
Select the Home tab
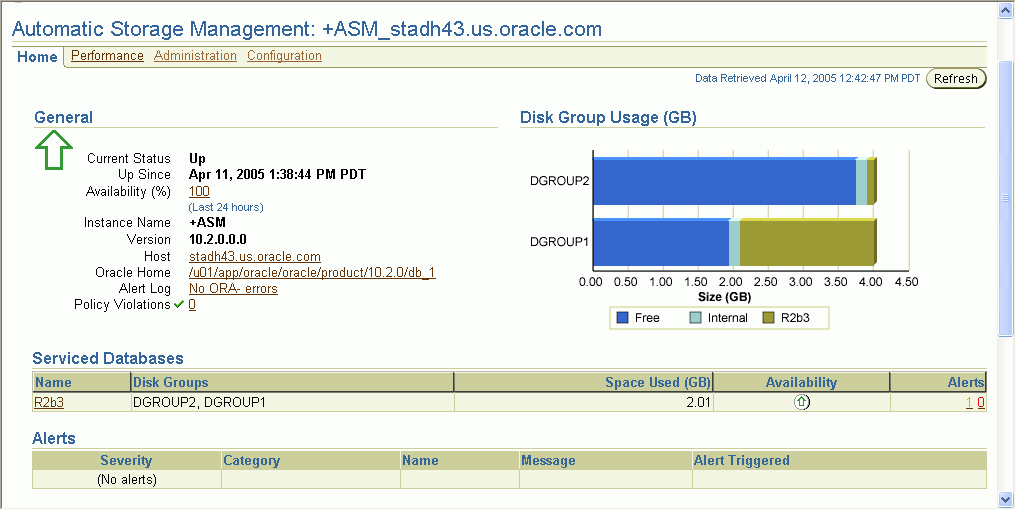click(37, 57)
